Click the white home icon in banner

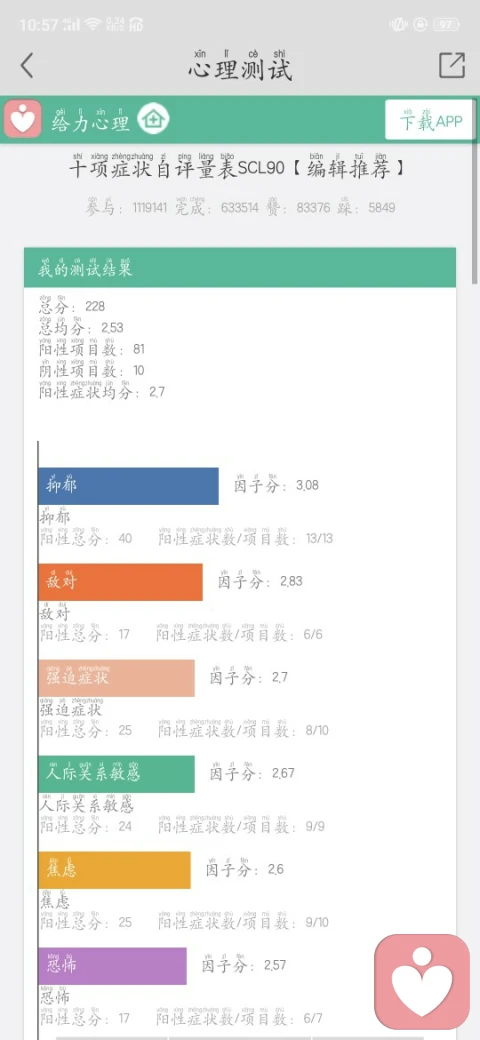point(153,120)
